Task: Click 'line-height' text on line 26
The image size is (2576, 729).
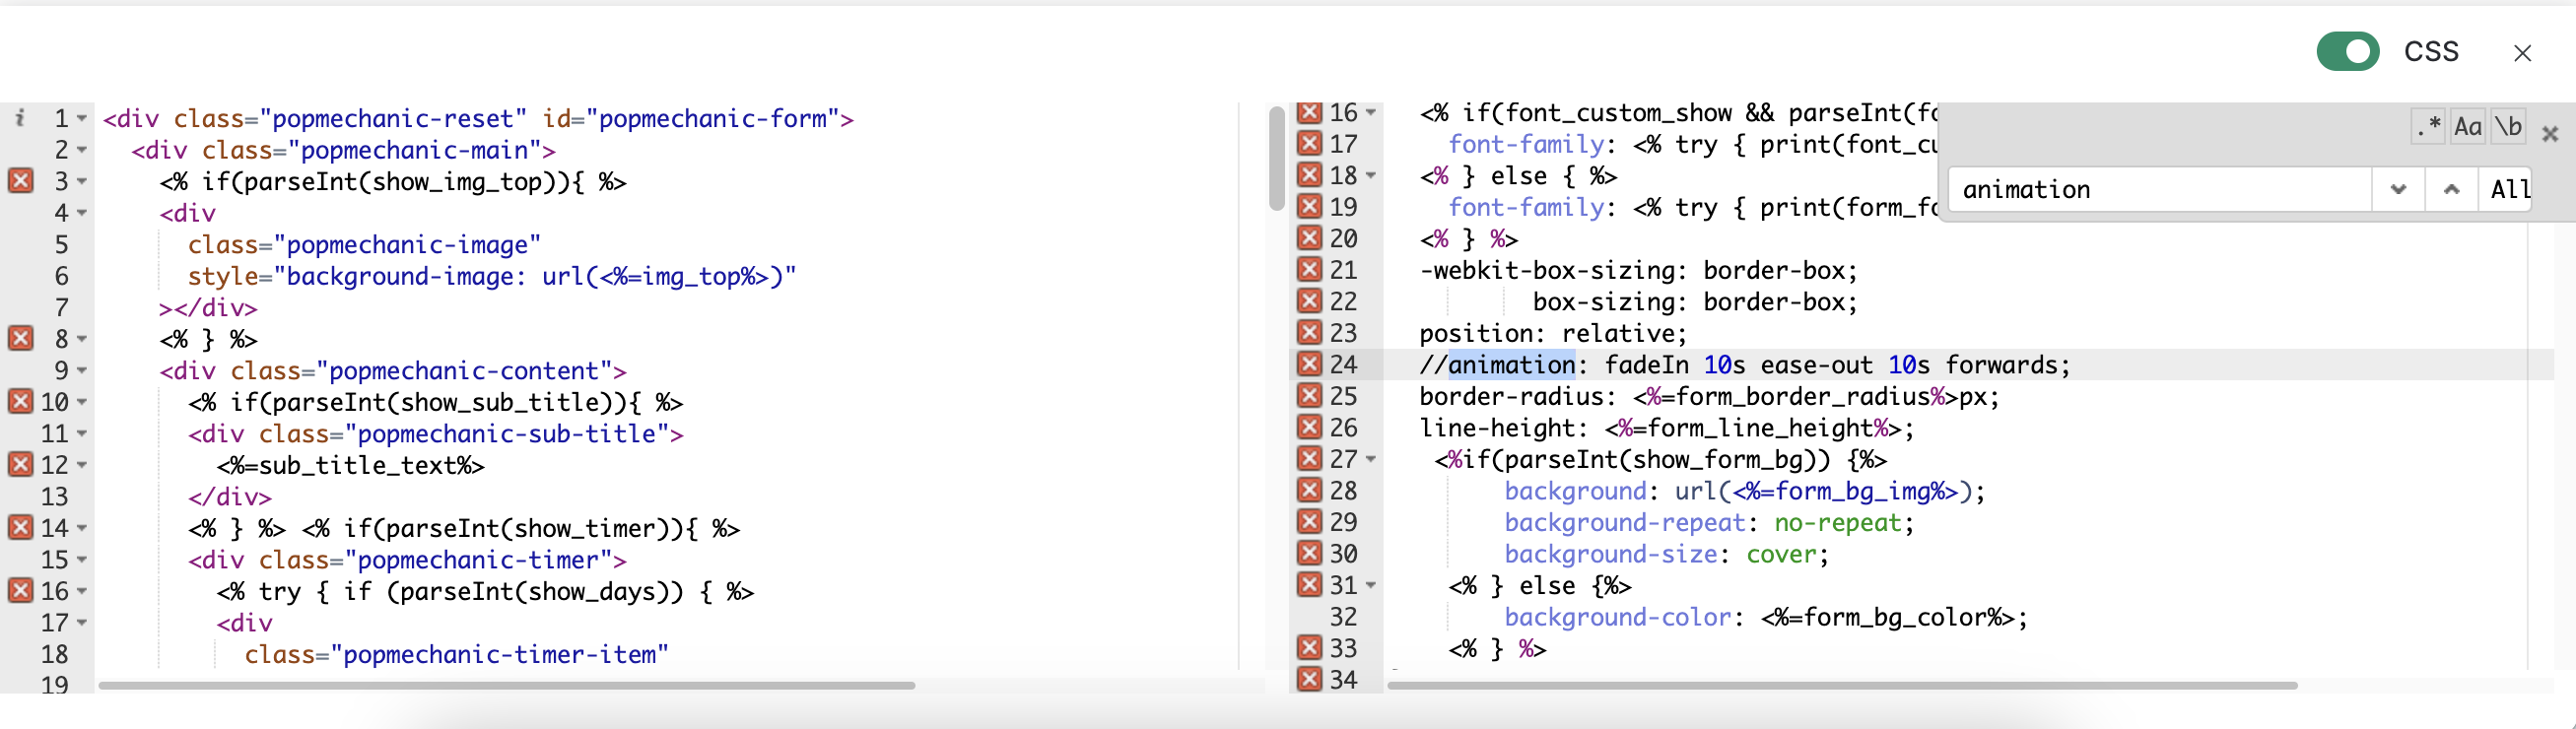Action: [x=1496, y=428]
